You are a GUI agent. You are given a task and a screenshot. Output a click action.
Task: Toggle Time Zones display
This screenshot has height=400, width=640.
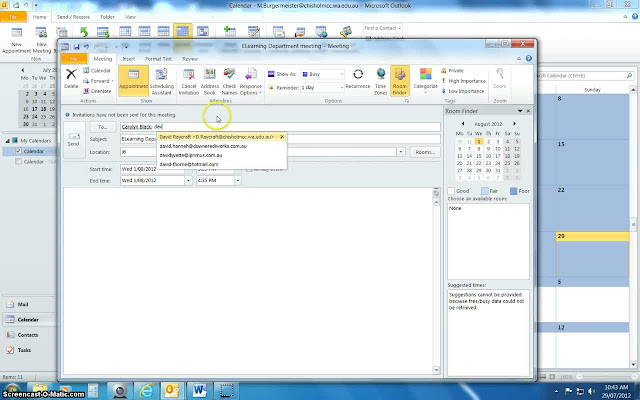(380, 81)
